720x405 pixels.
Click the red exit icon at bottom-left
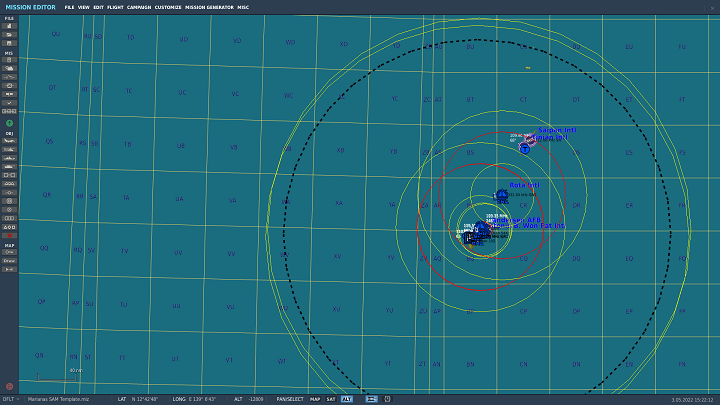point(9,386)
